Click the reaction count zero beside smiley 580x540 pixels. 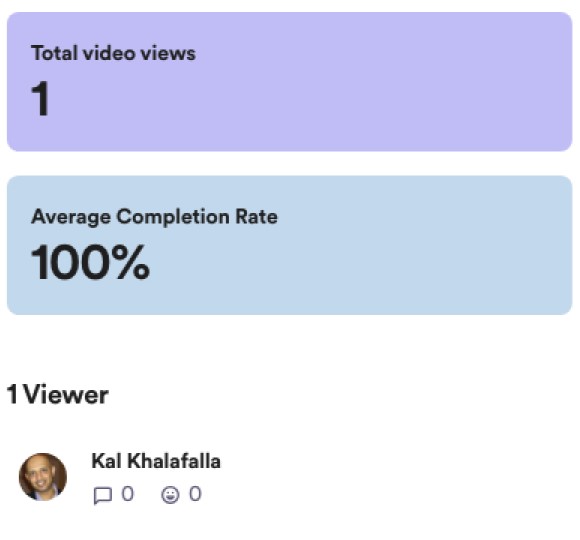[x=195, y=494]
